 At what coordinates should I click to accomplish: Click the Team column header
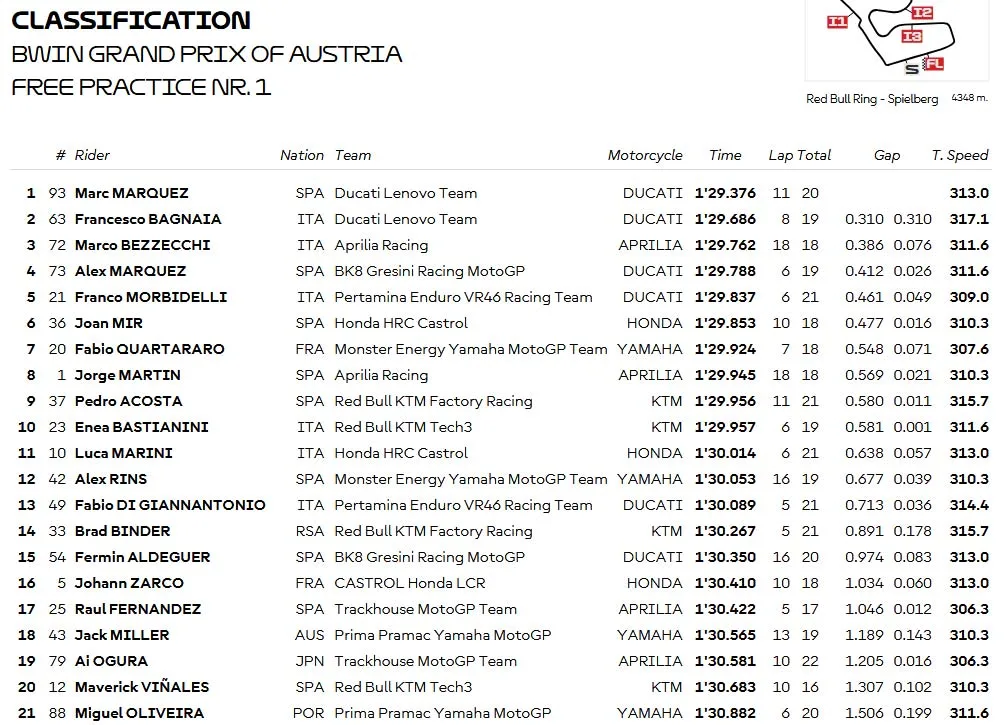pyautogui.click(x=353, y=155)
